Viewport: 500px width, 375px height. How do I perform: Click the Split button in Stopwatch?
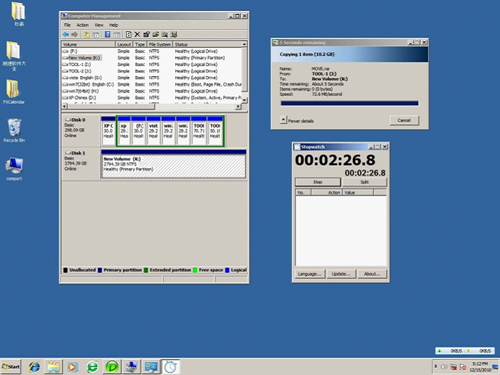[365, 182]
